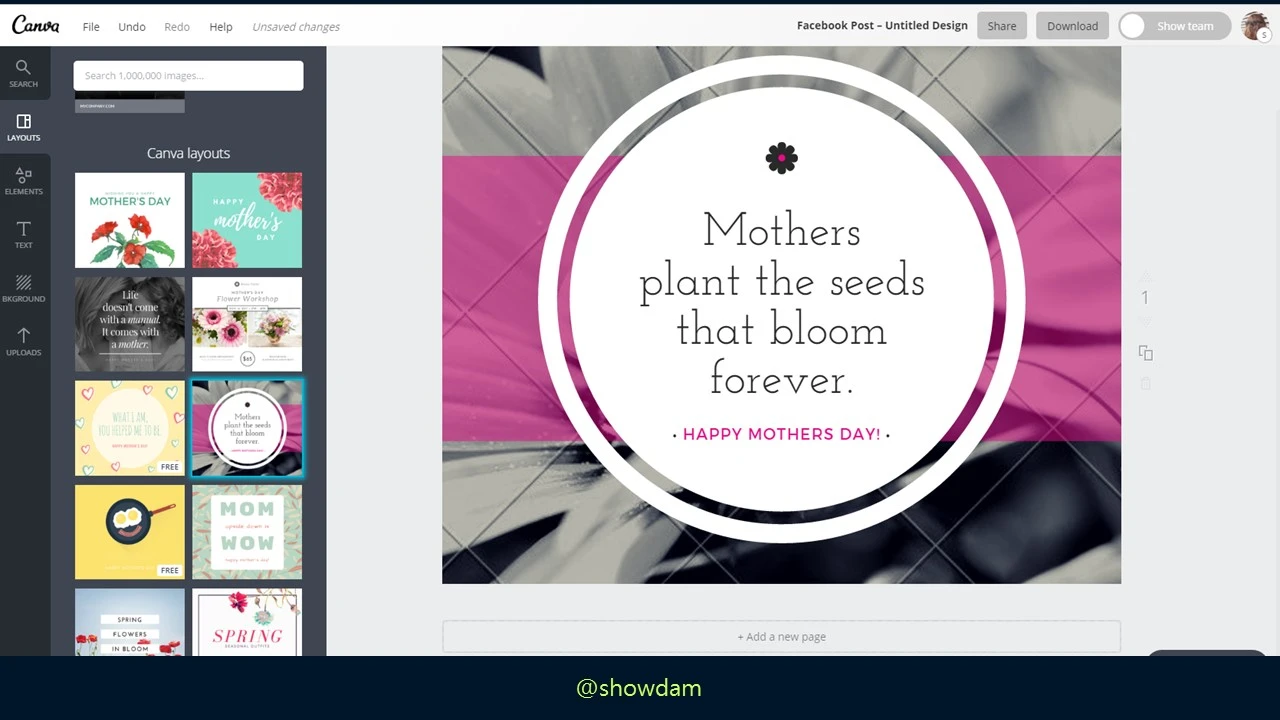Open the Uploads panel in sidebar
Screen dimensions: 1280x720
click(24, 342)
